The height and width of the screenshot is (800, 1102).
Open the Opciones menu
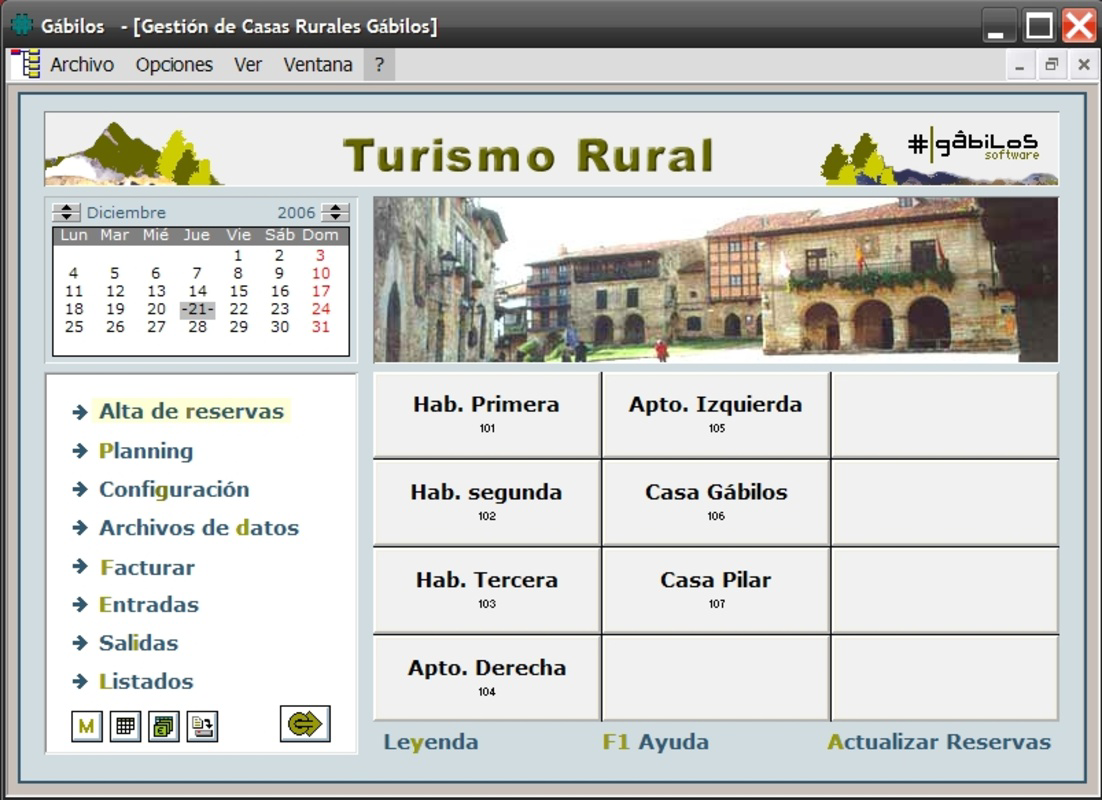[x=174, y=65]
